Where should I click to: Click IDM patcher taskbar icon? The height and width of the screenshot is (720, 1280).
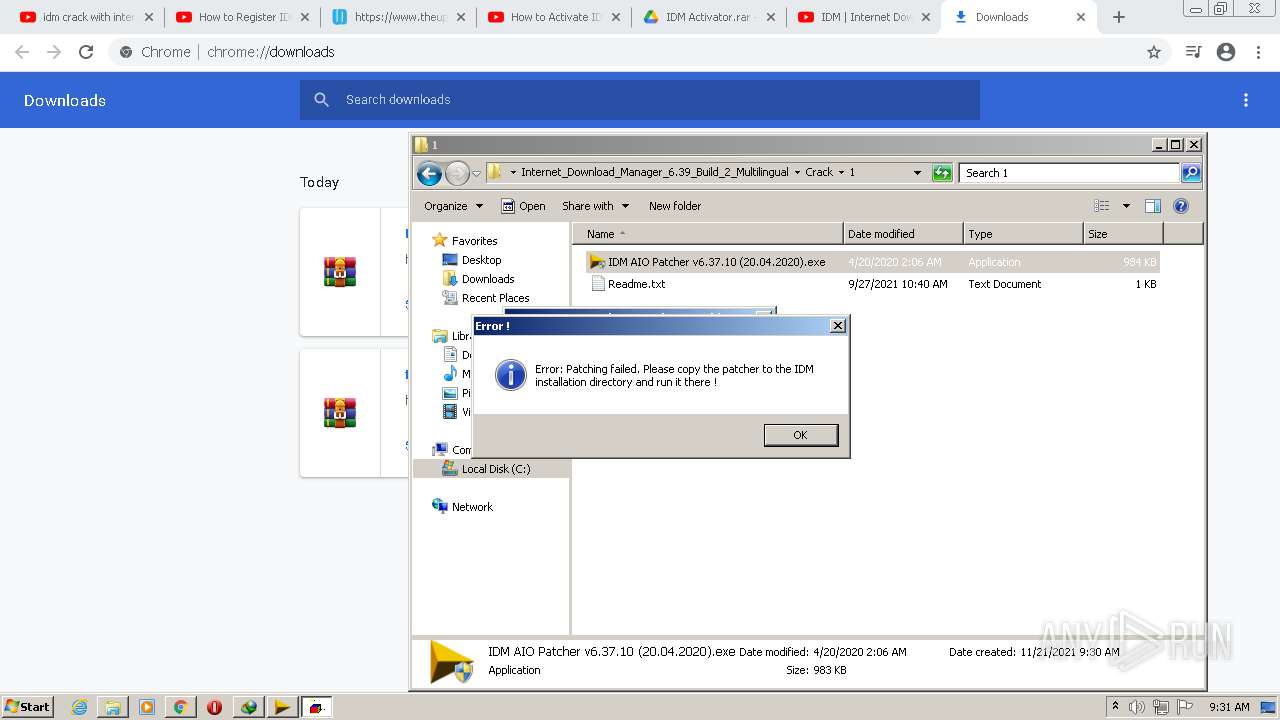282,707
